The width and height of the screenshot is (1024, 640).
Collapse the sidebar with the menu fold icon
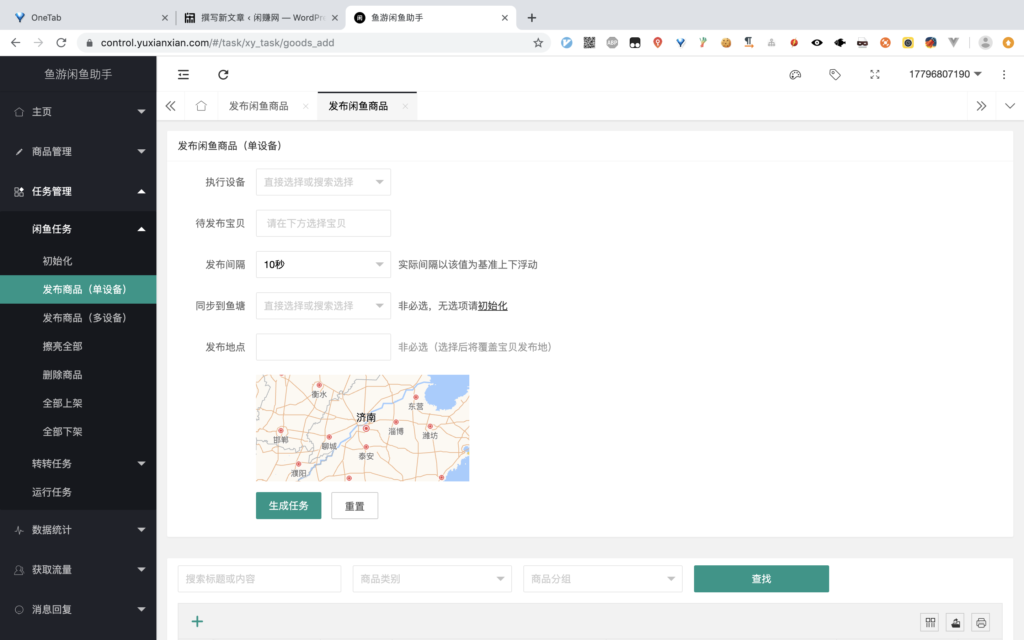tap(183, 74)
